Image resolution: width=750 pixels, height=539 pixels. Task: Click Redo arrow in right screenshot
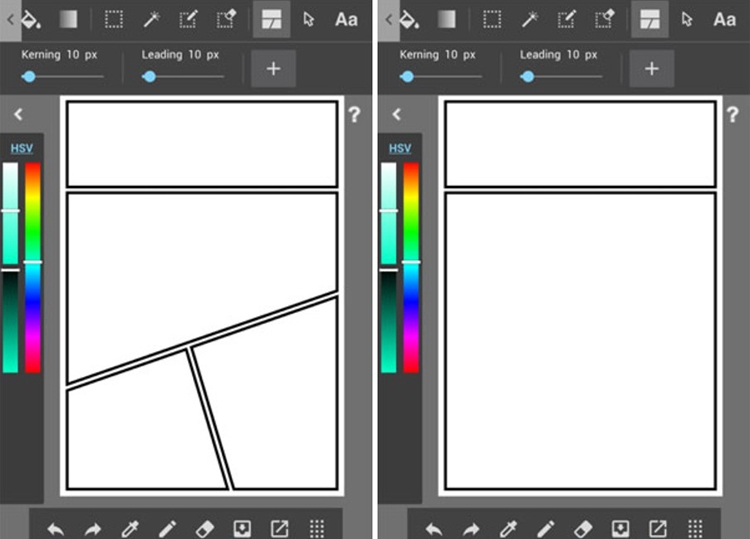click(471, 529)
